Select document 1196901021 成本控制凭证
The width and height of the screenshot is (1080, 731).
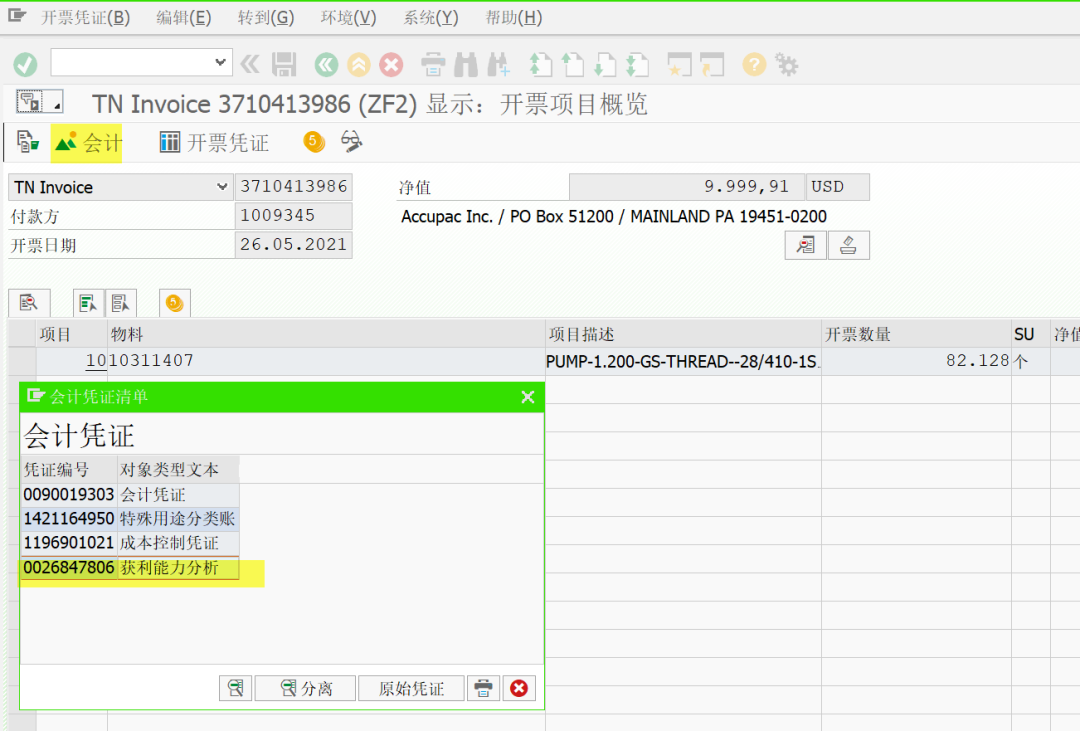click(x=130, y=543)
